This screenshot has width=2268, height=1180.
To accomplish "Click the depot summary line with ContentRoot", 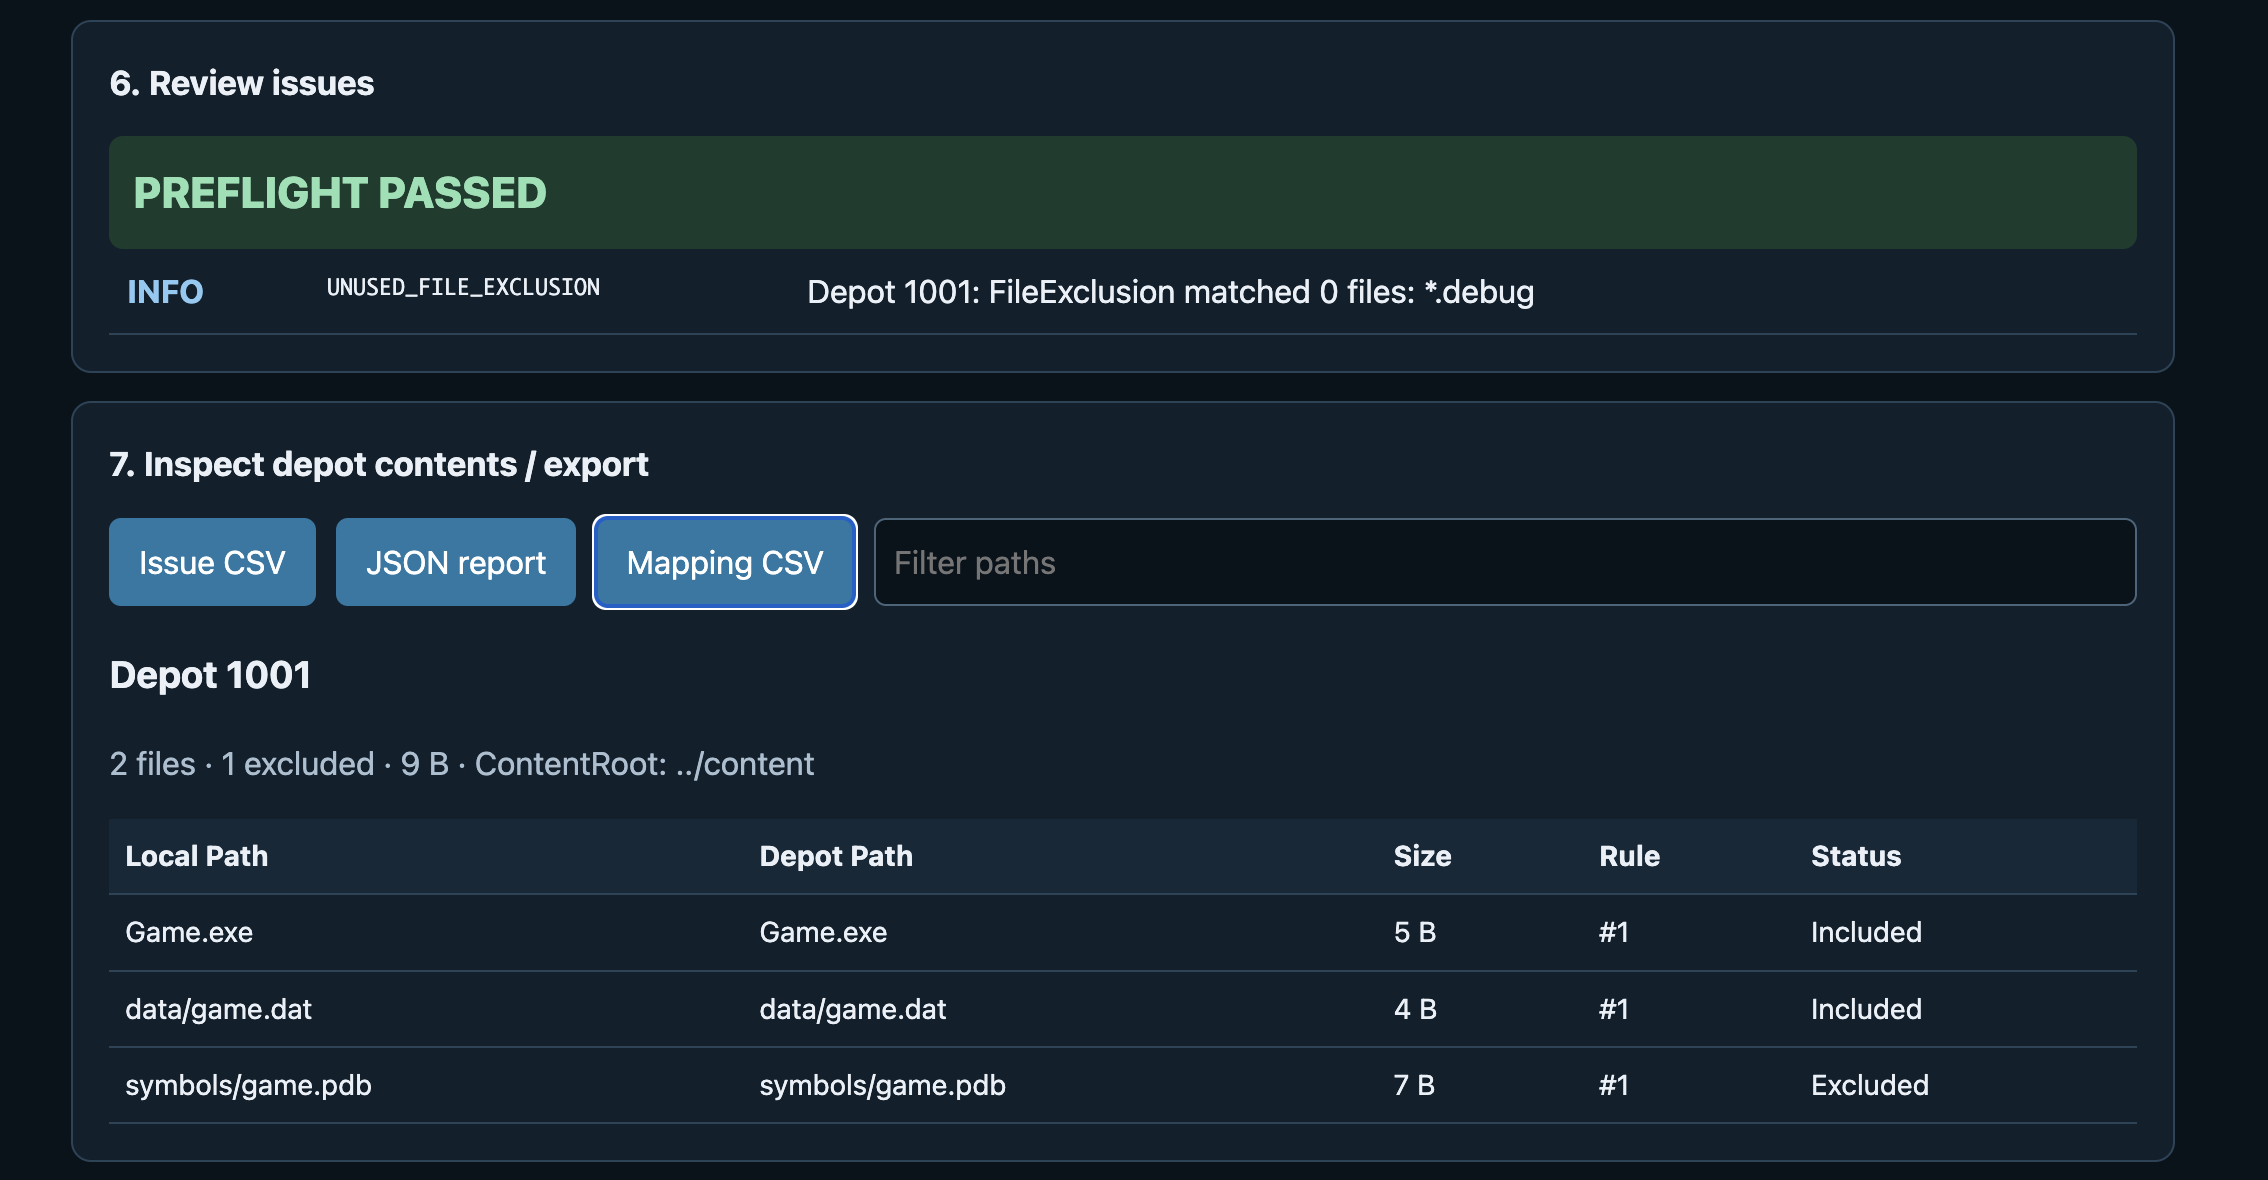I will (462, 764).
